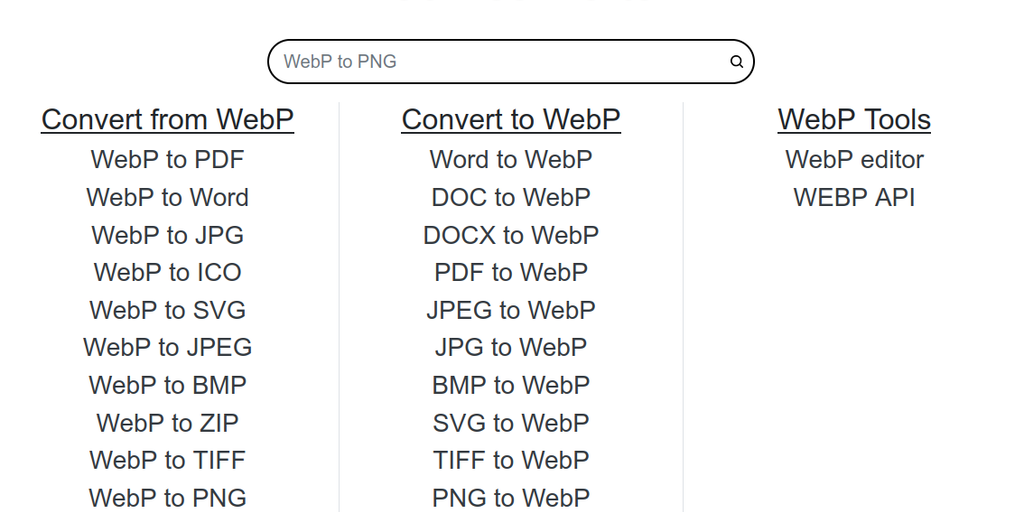Viewport: 1024px width, 512px height.
Task: Click the Convert to WebP heading
Action: pyautogui.click(x=511, y=120)
